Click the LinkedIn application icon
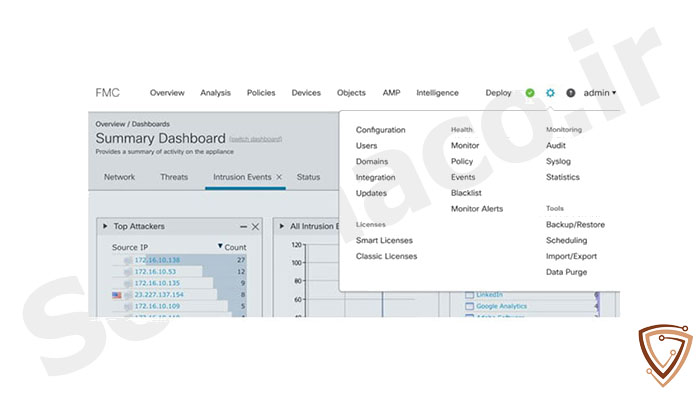700x394 pixels. [469, 295]
